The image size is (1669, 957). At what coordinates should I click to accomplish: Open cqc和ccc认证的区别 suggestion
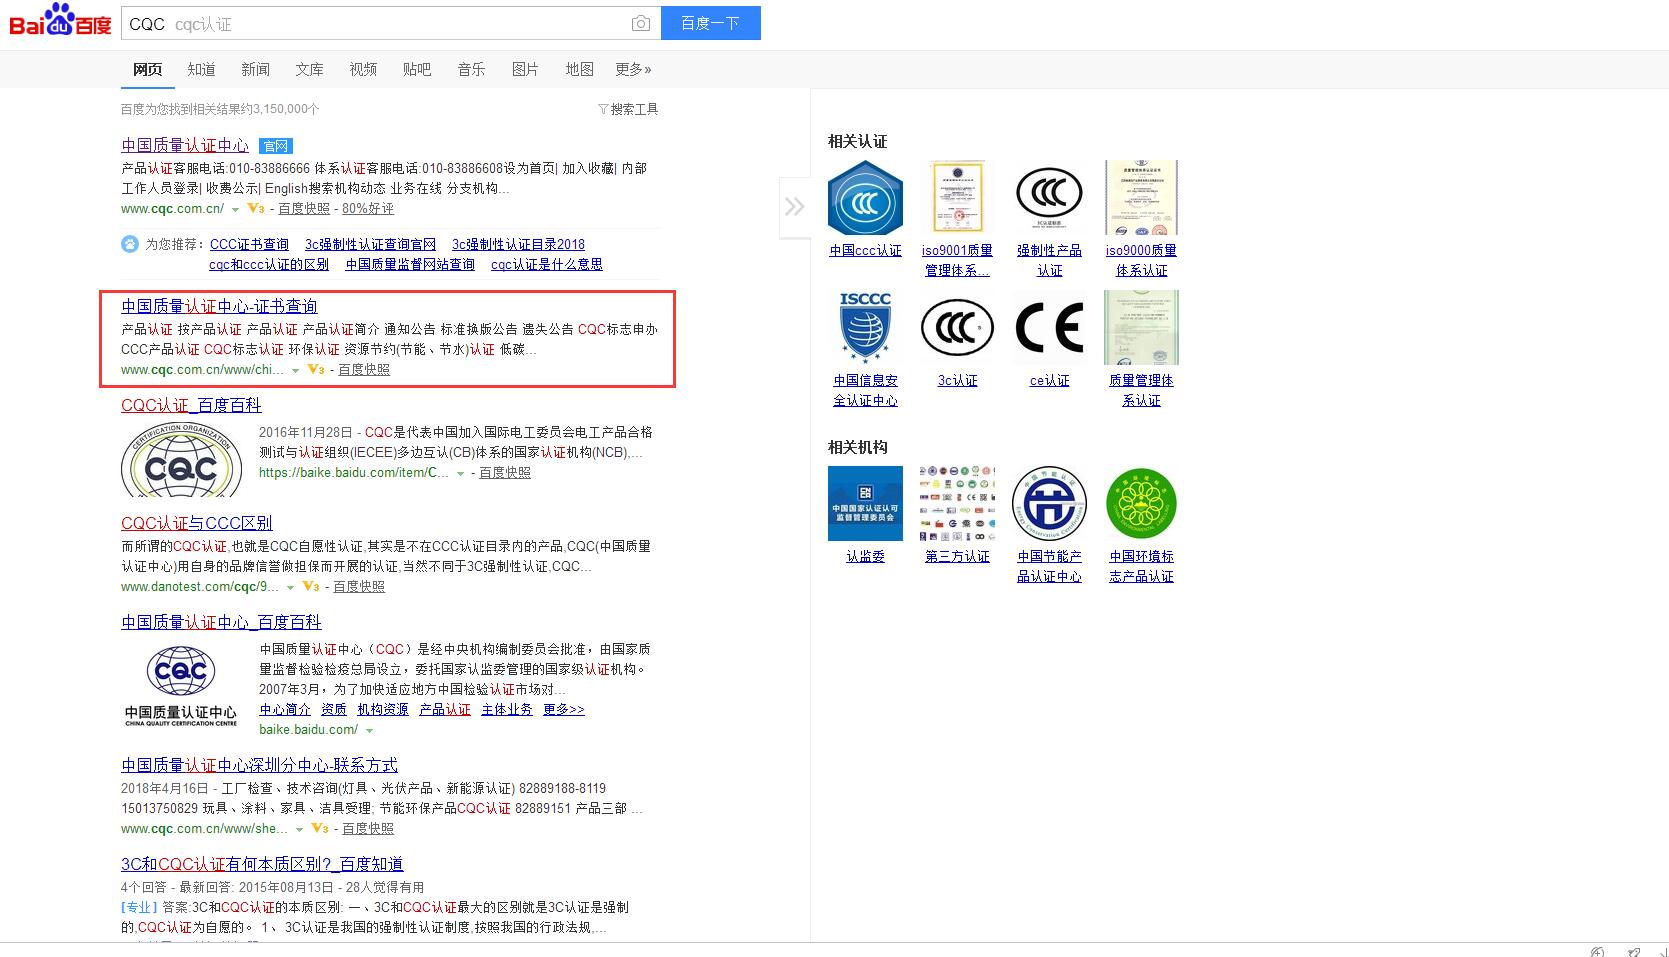point(269,264)
